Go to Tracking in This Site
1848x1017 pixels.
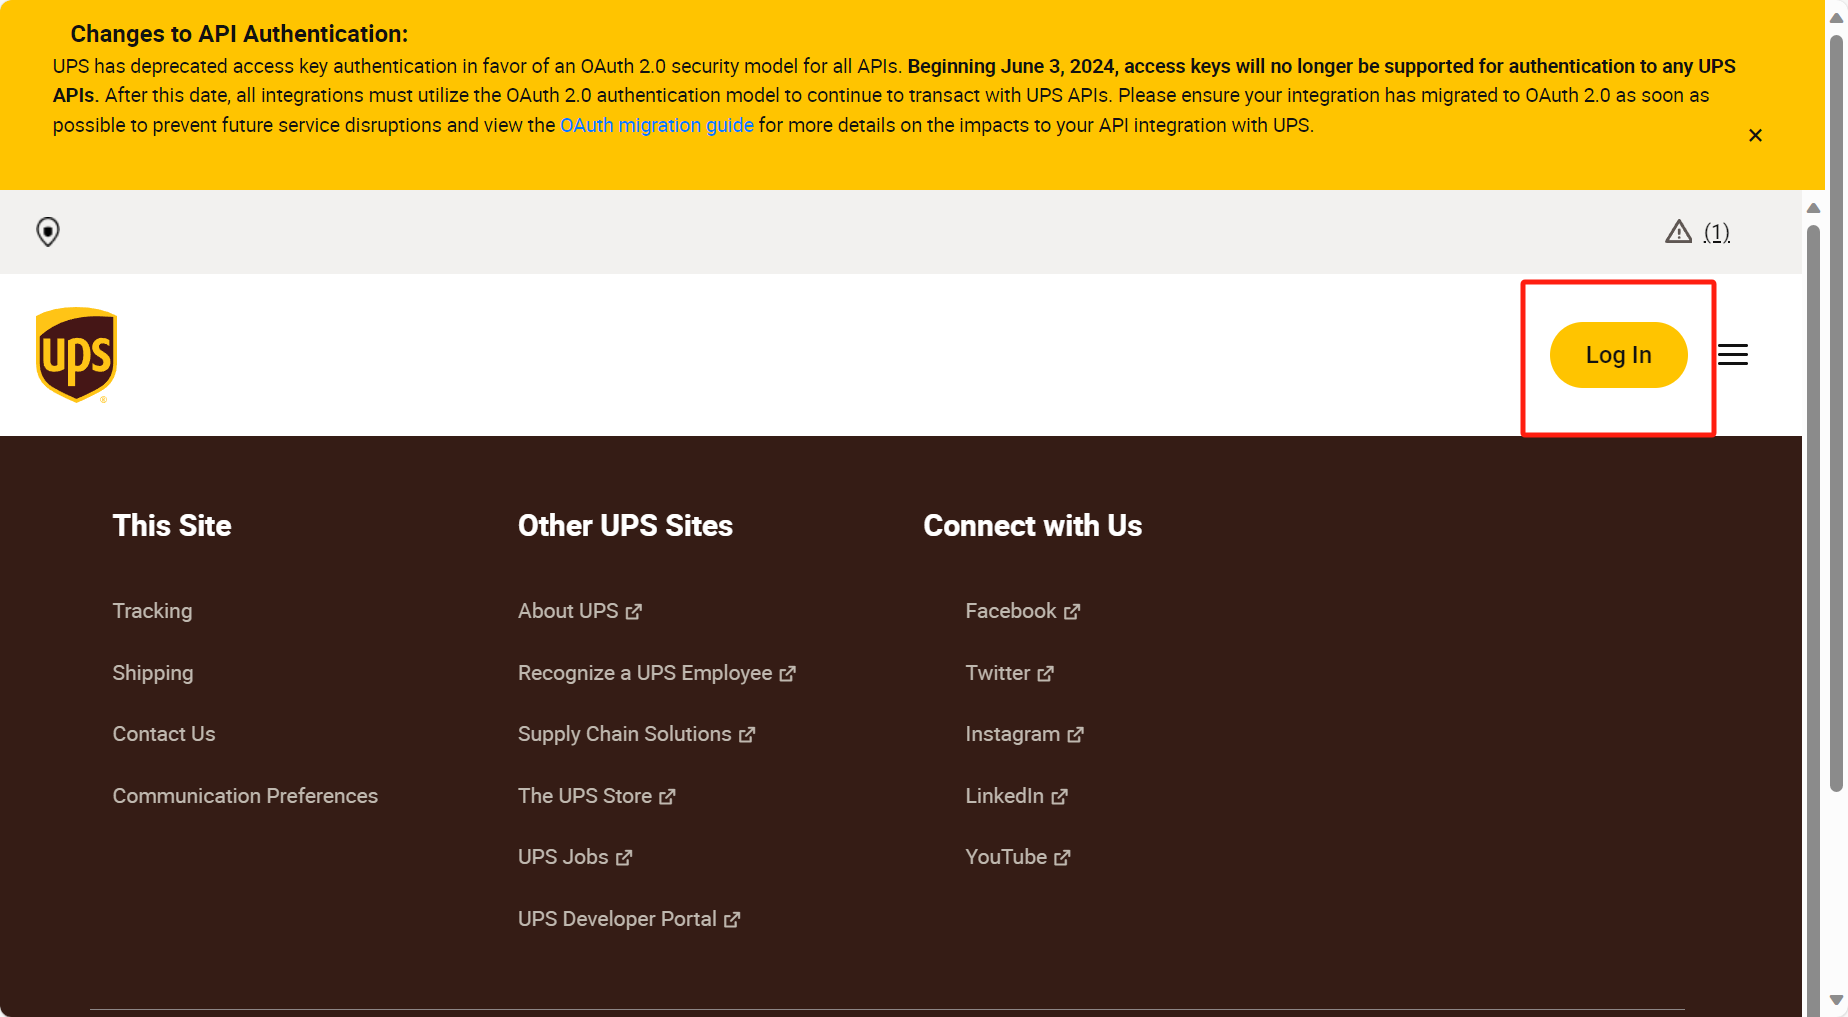click(x=152, y=611)
